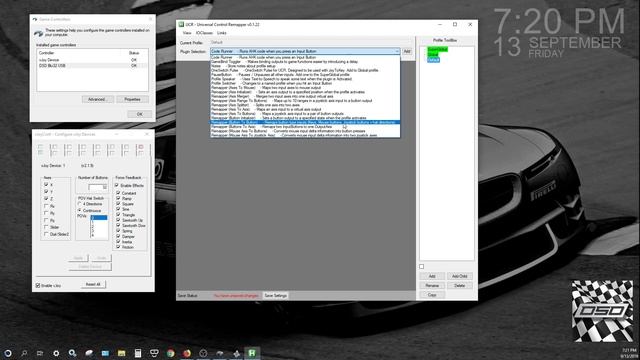Open the Links menu
Image resolution: width=640 pixels, height=360 pixels.
coord(222,33)
